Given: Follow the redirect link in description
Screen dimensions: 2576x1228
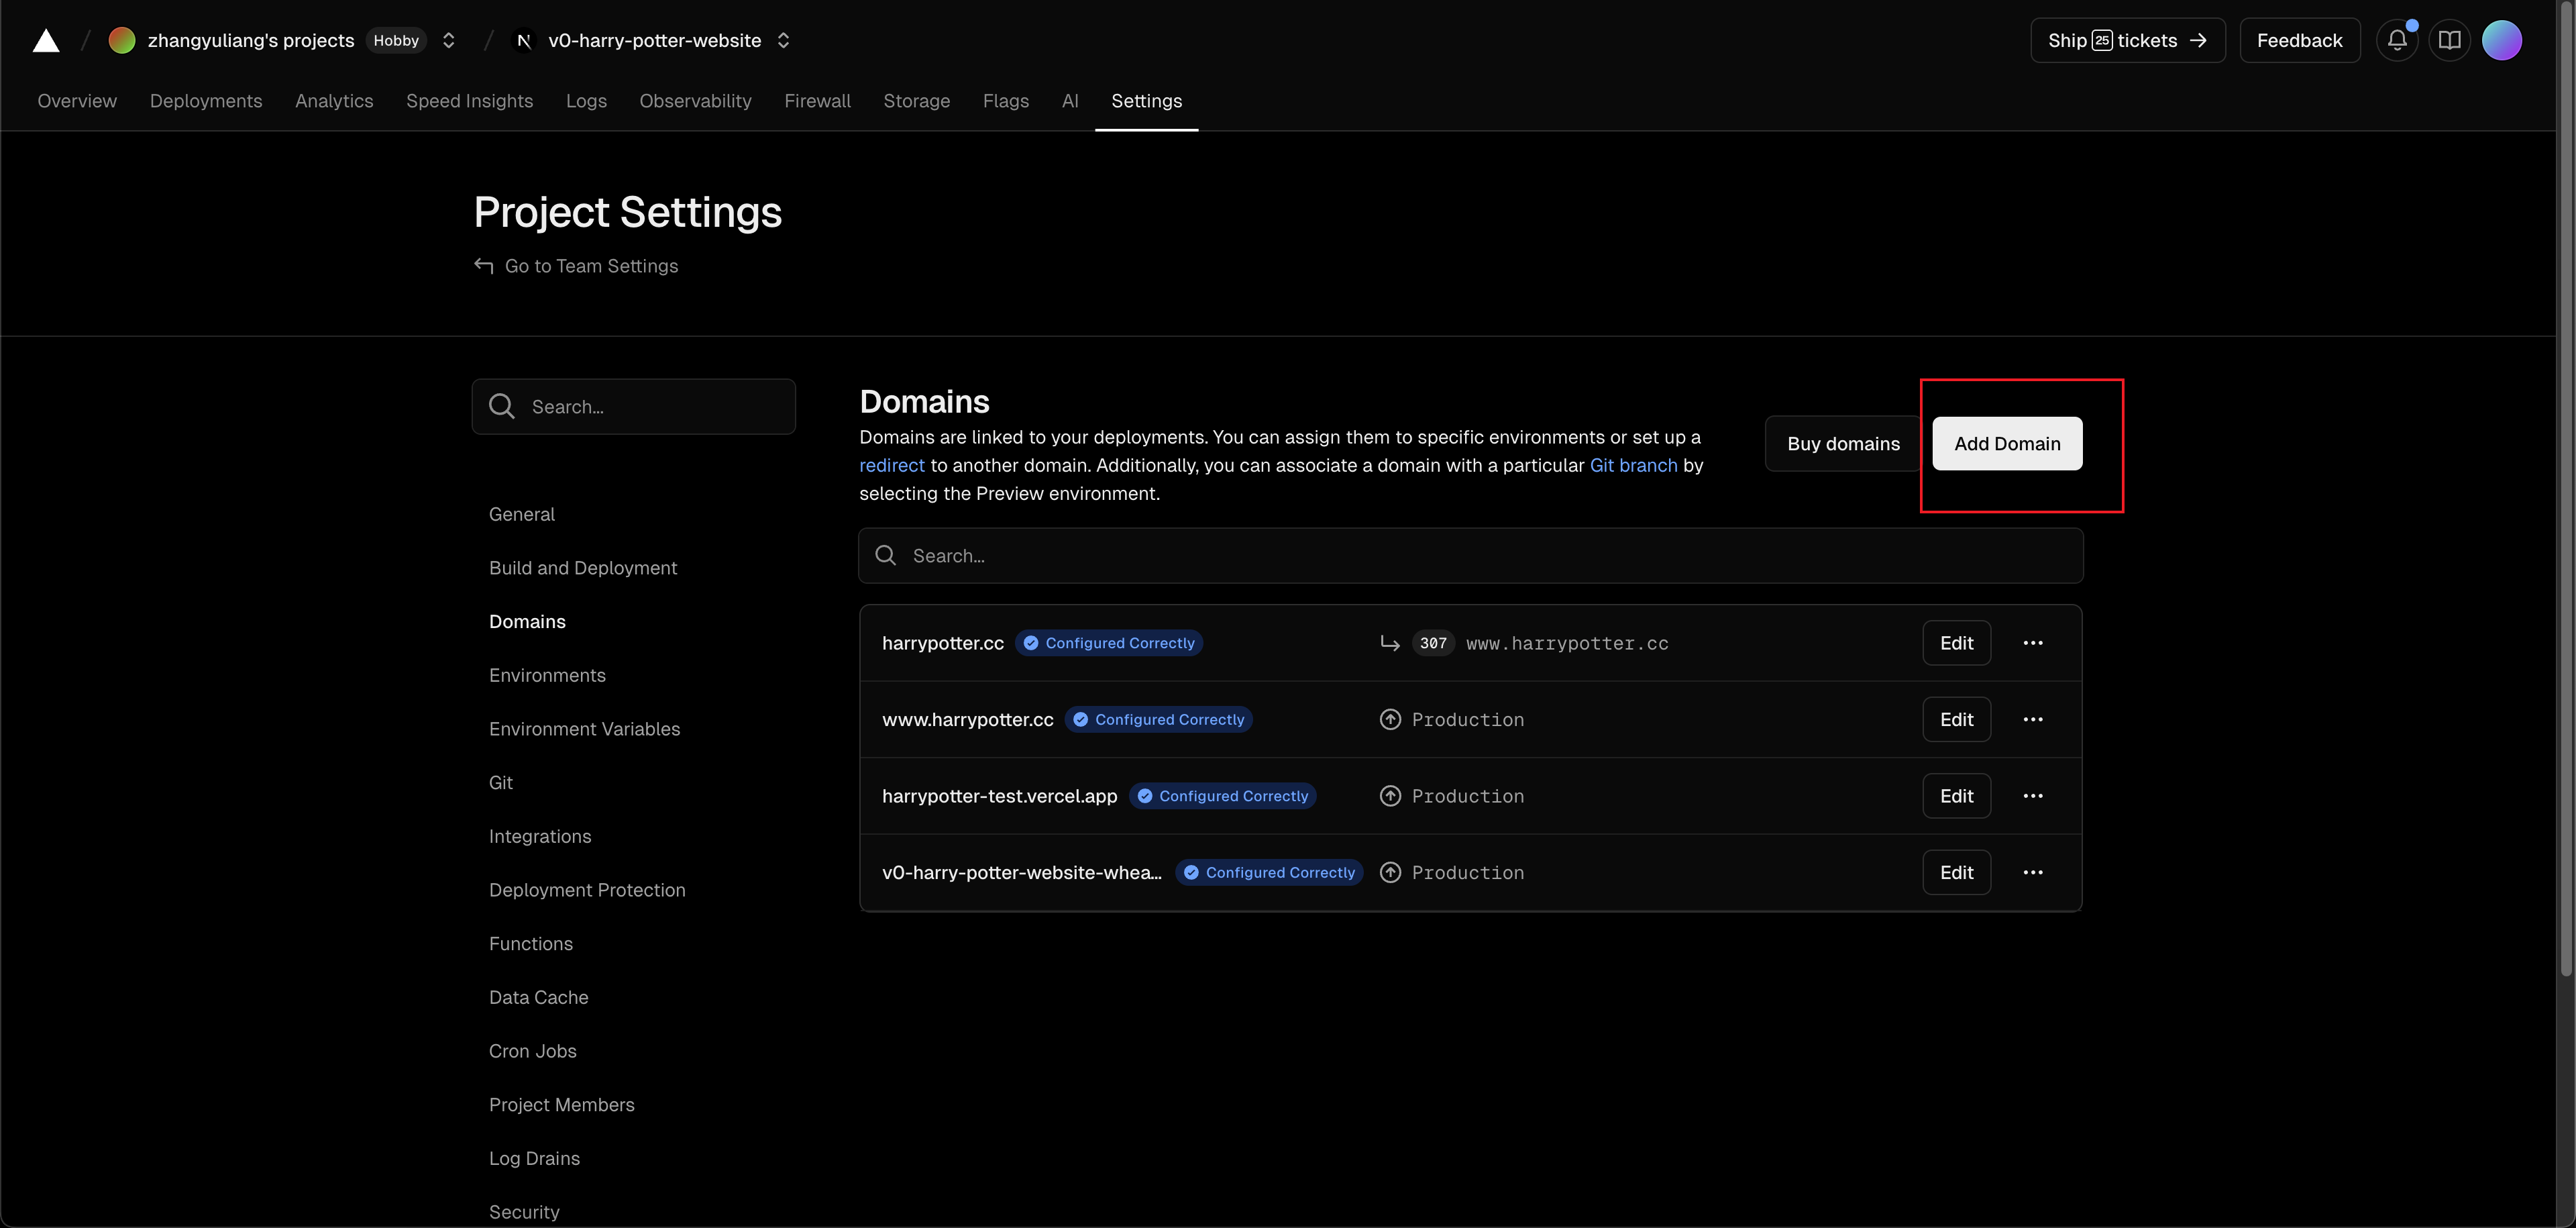Looking at the screenshot, I should click(x=891, y=465).
